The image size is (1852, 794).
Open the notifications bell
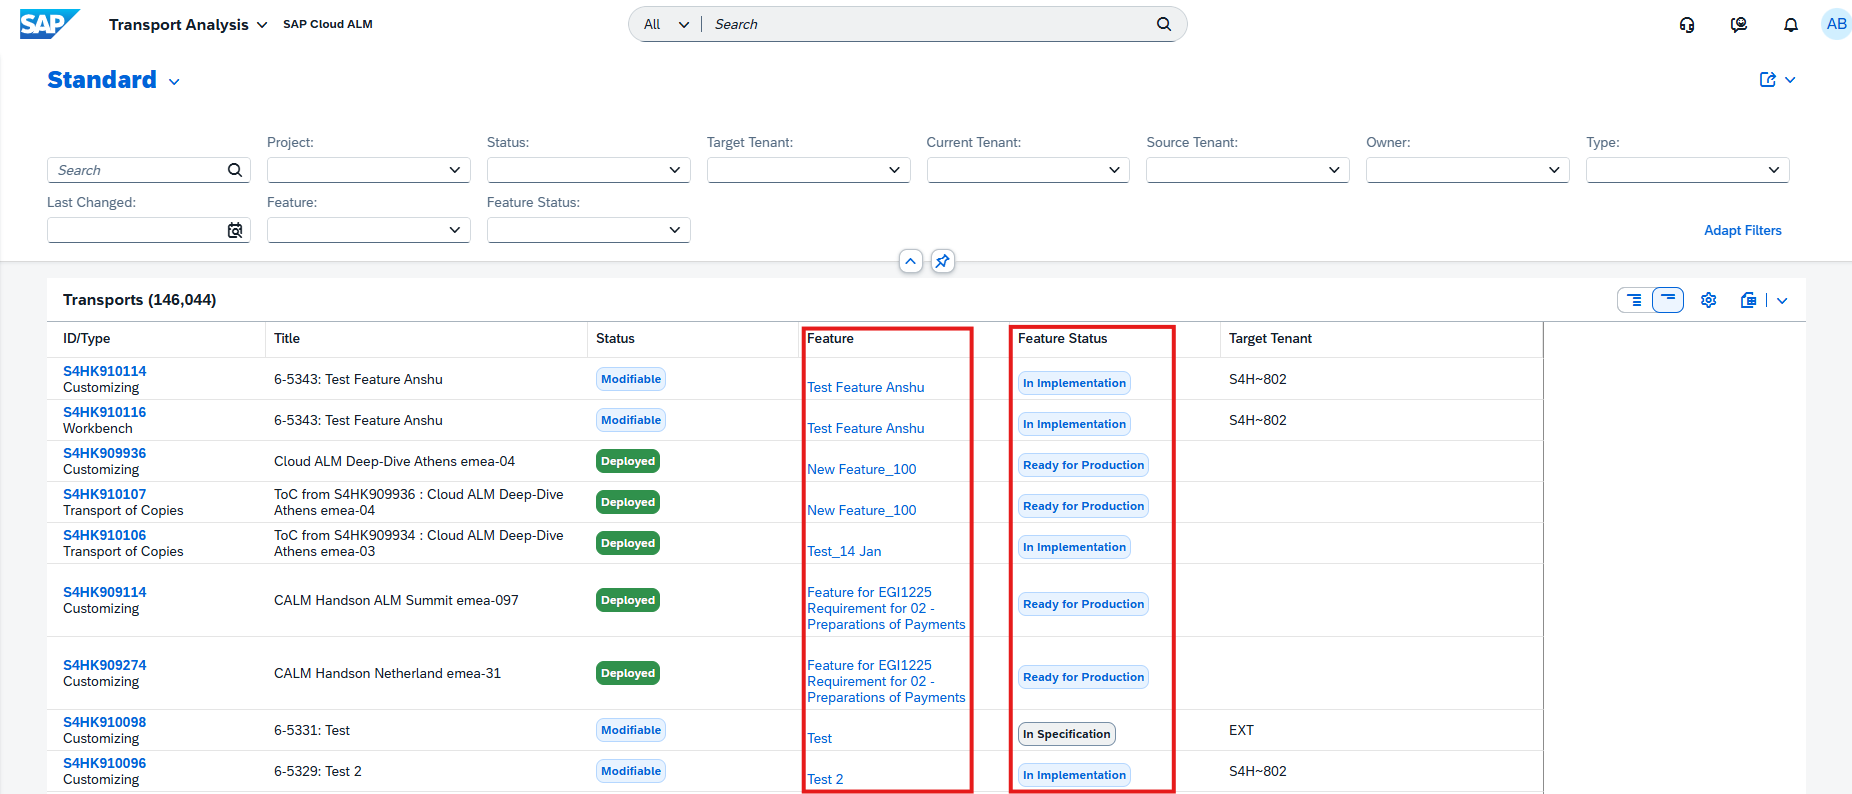pyautogui.click(x=1790, y=25)
